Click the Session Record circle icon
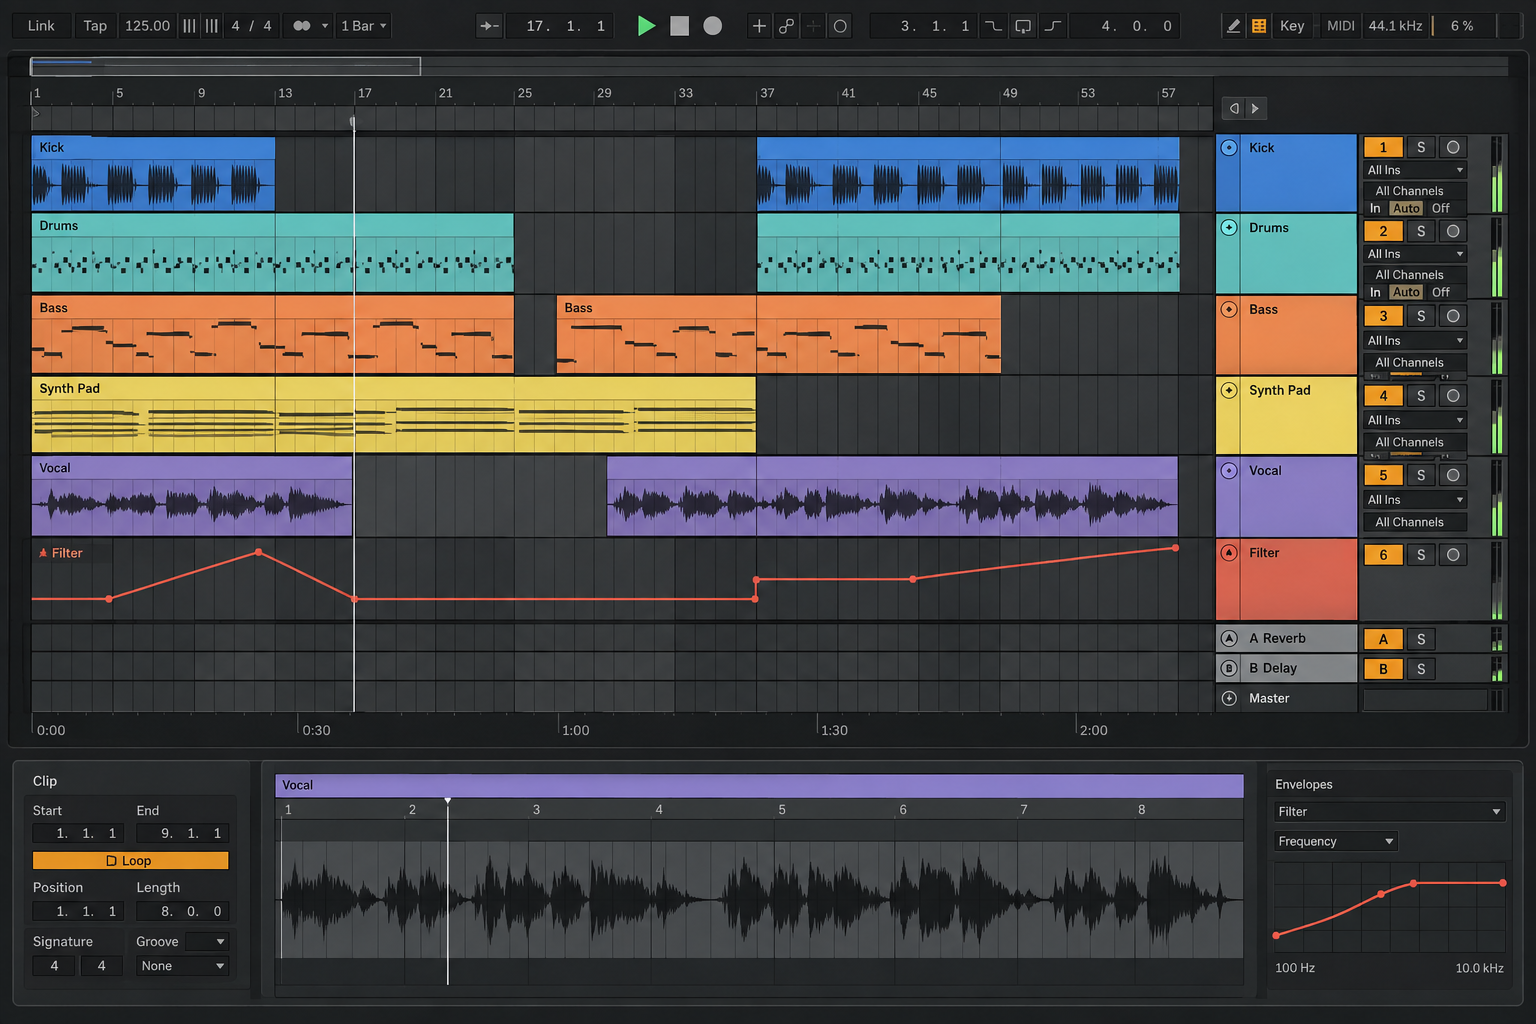 click(x=840, y=26)
